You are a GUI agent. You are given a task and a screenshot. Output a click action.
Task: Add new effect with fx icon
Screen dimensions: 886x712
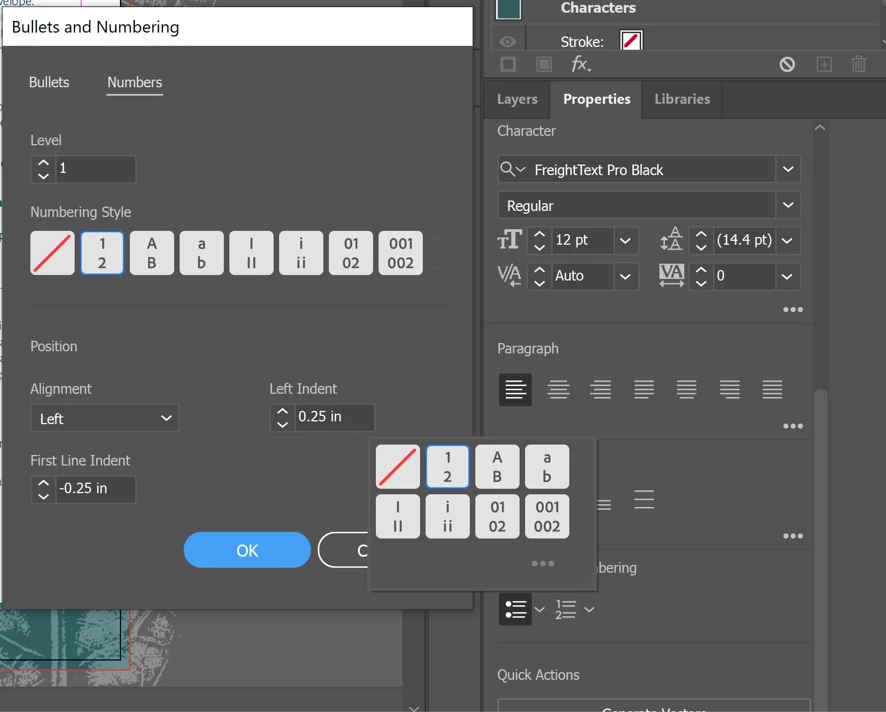click(x=580, y=64)
